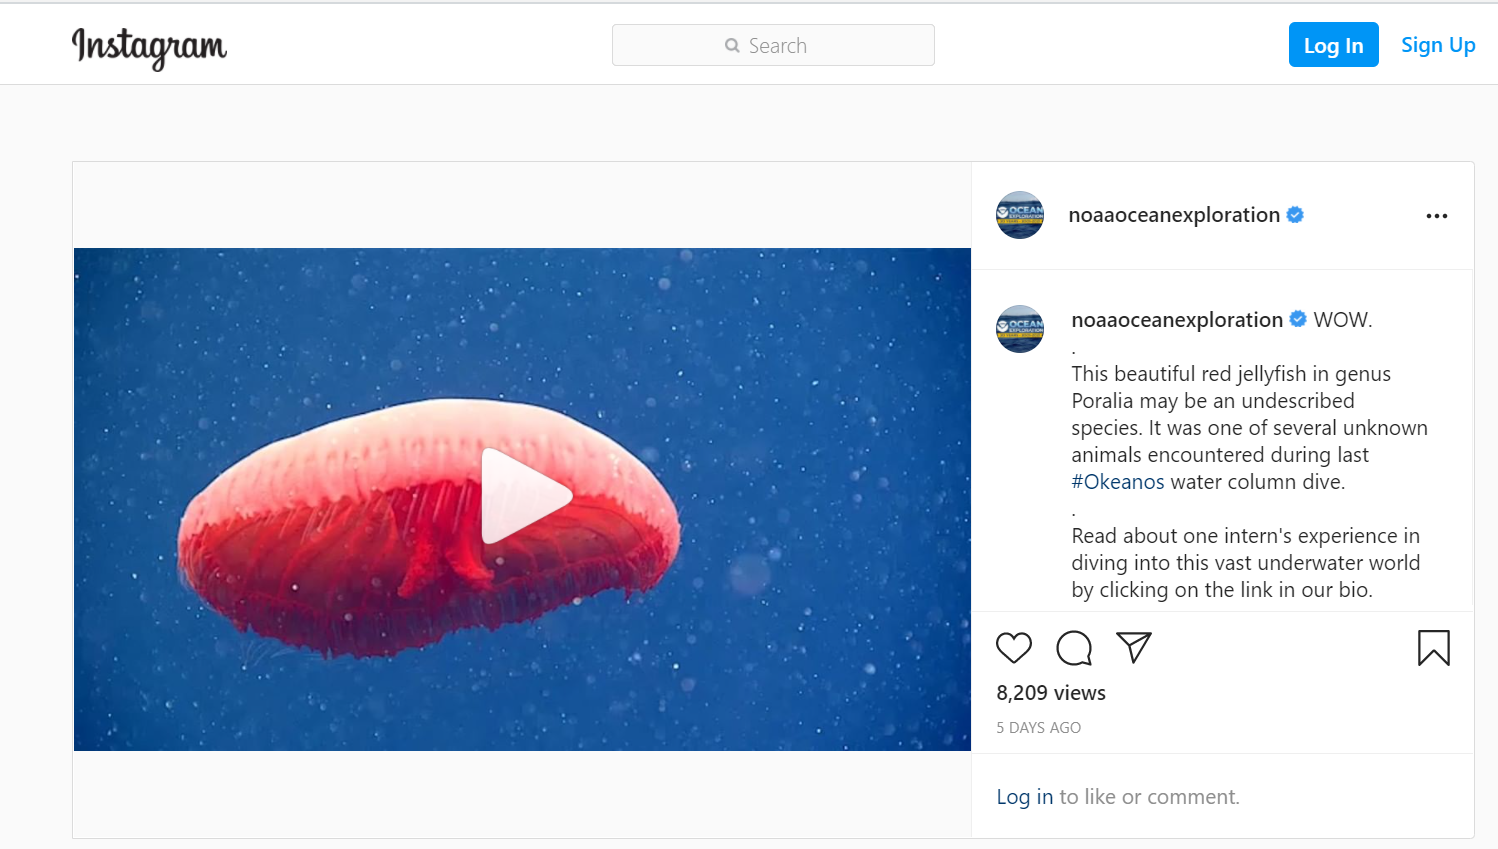1498x849 pixels.
Task: Click the verified badge in the caption
Action: coord(1298,319)
